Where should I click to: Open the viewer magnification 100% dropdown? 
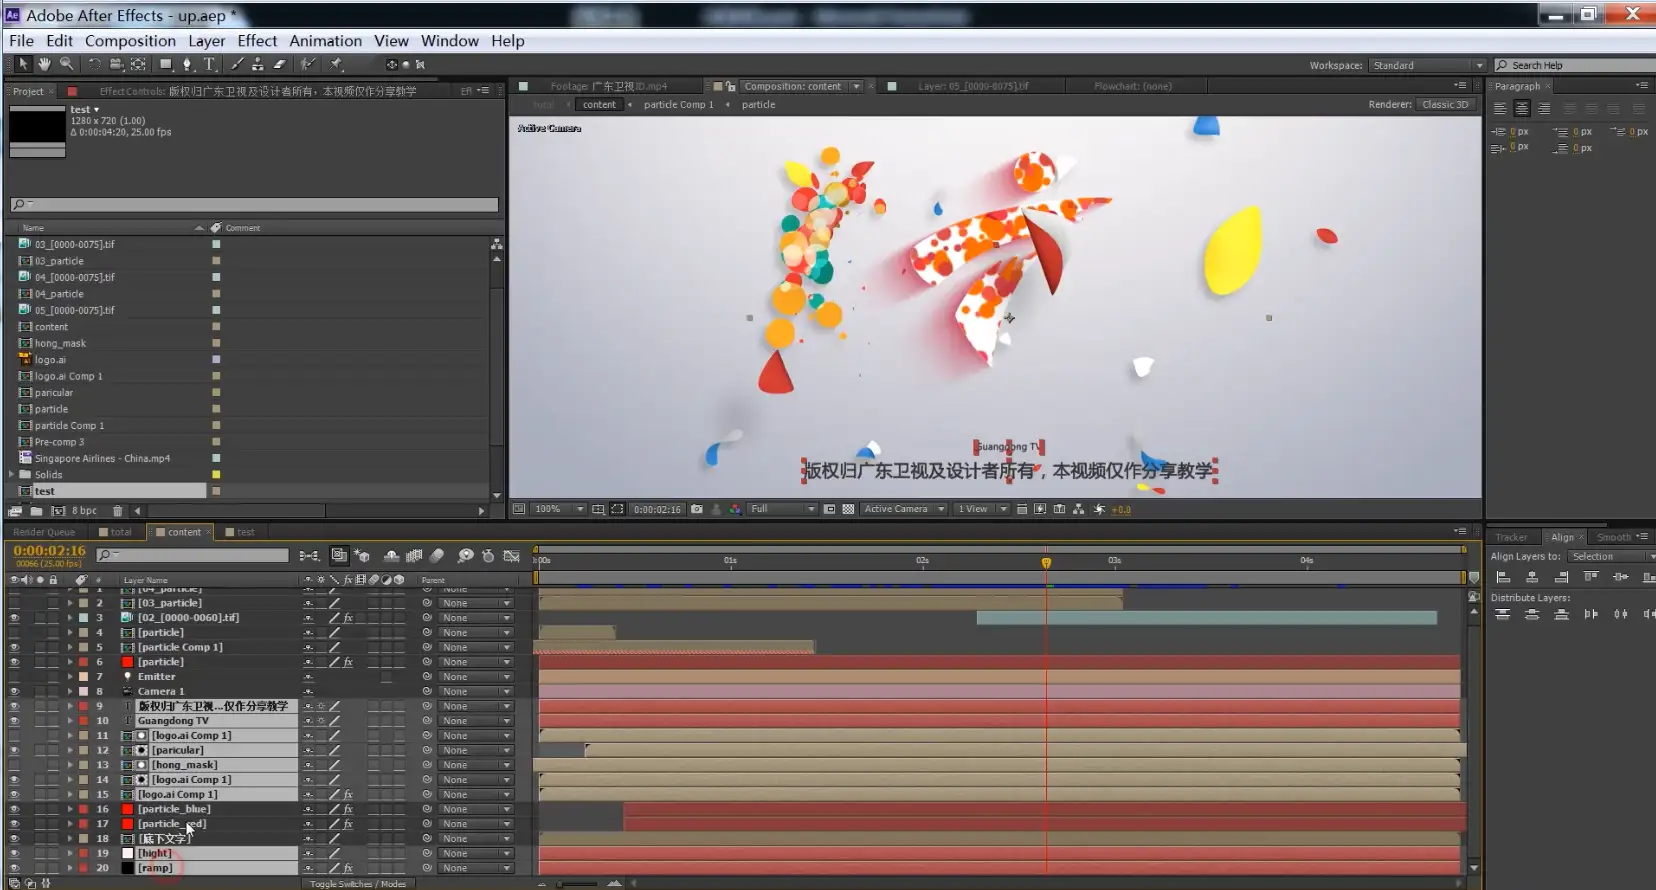point(559,509)
